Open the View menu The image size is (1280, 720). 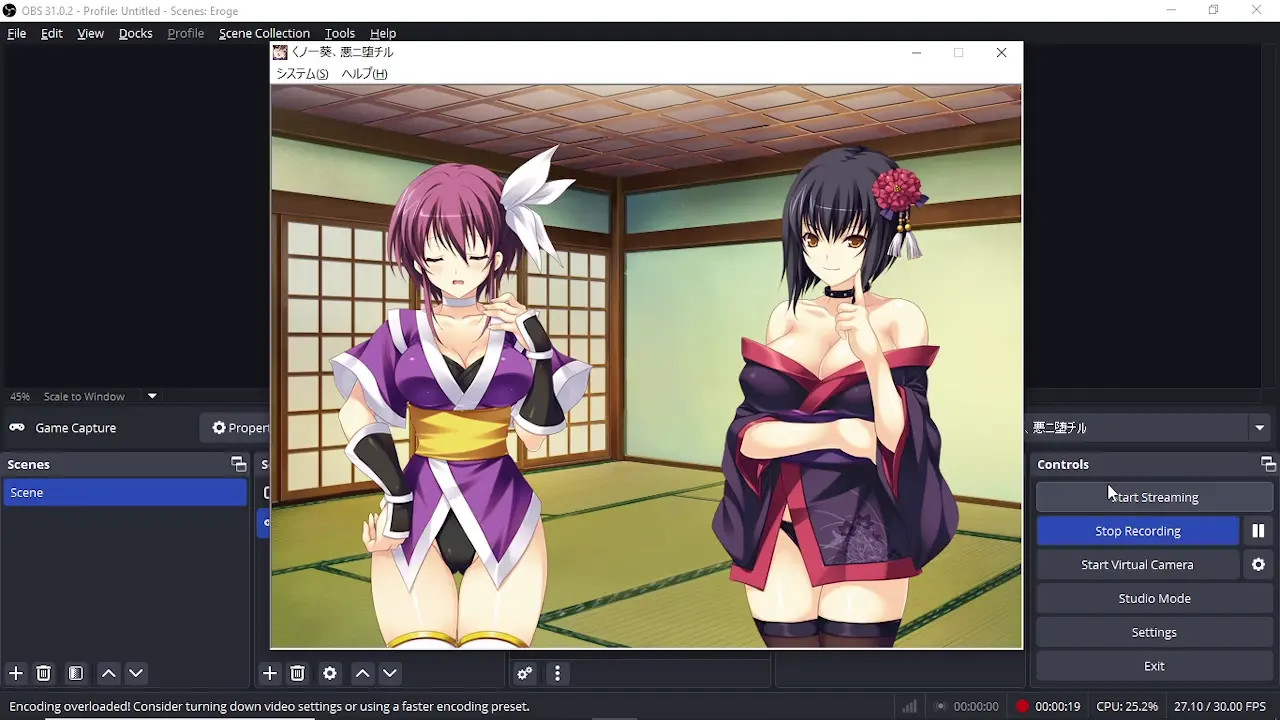click(x=90, y=33)
